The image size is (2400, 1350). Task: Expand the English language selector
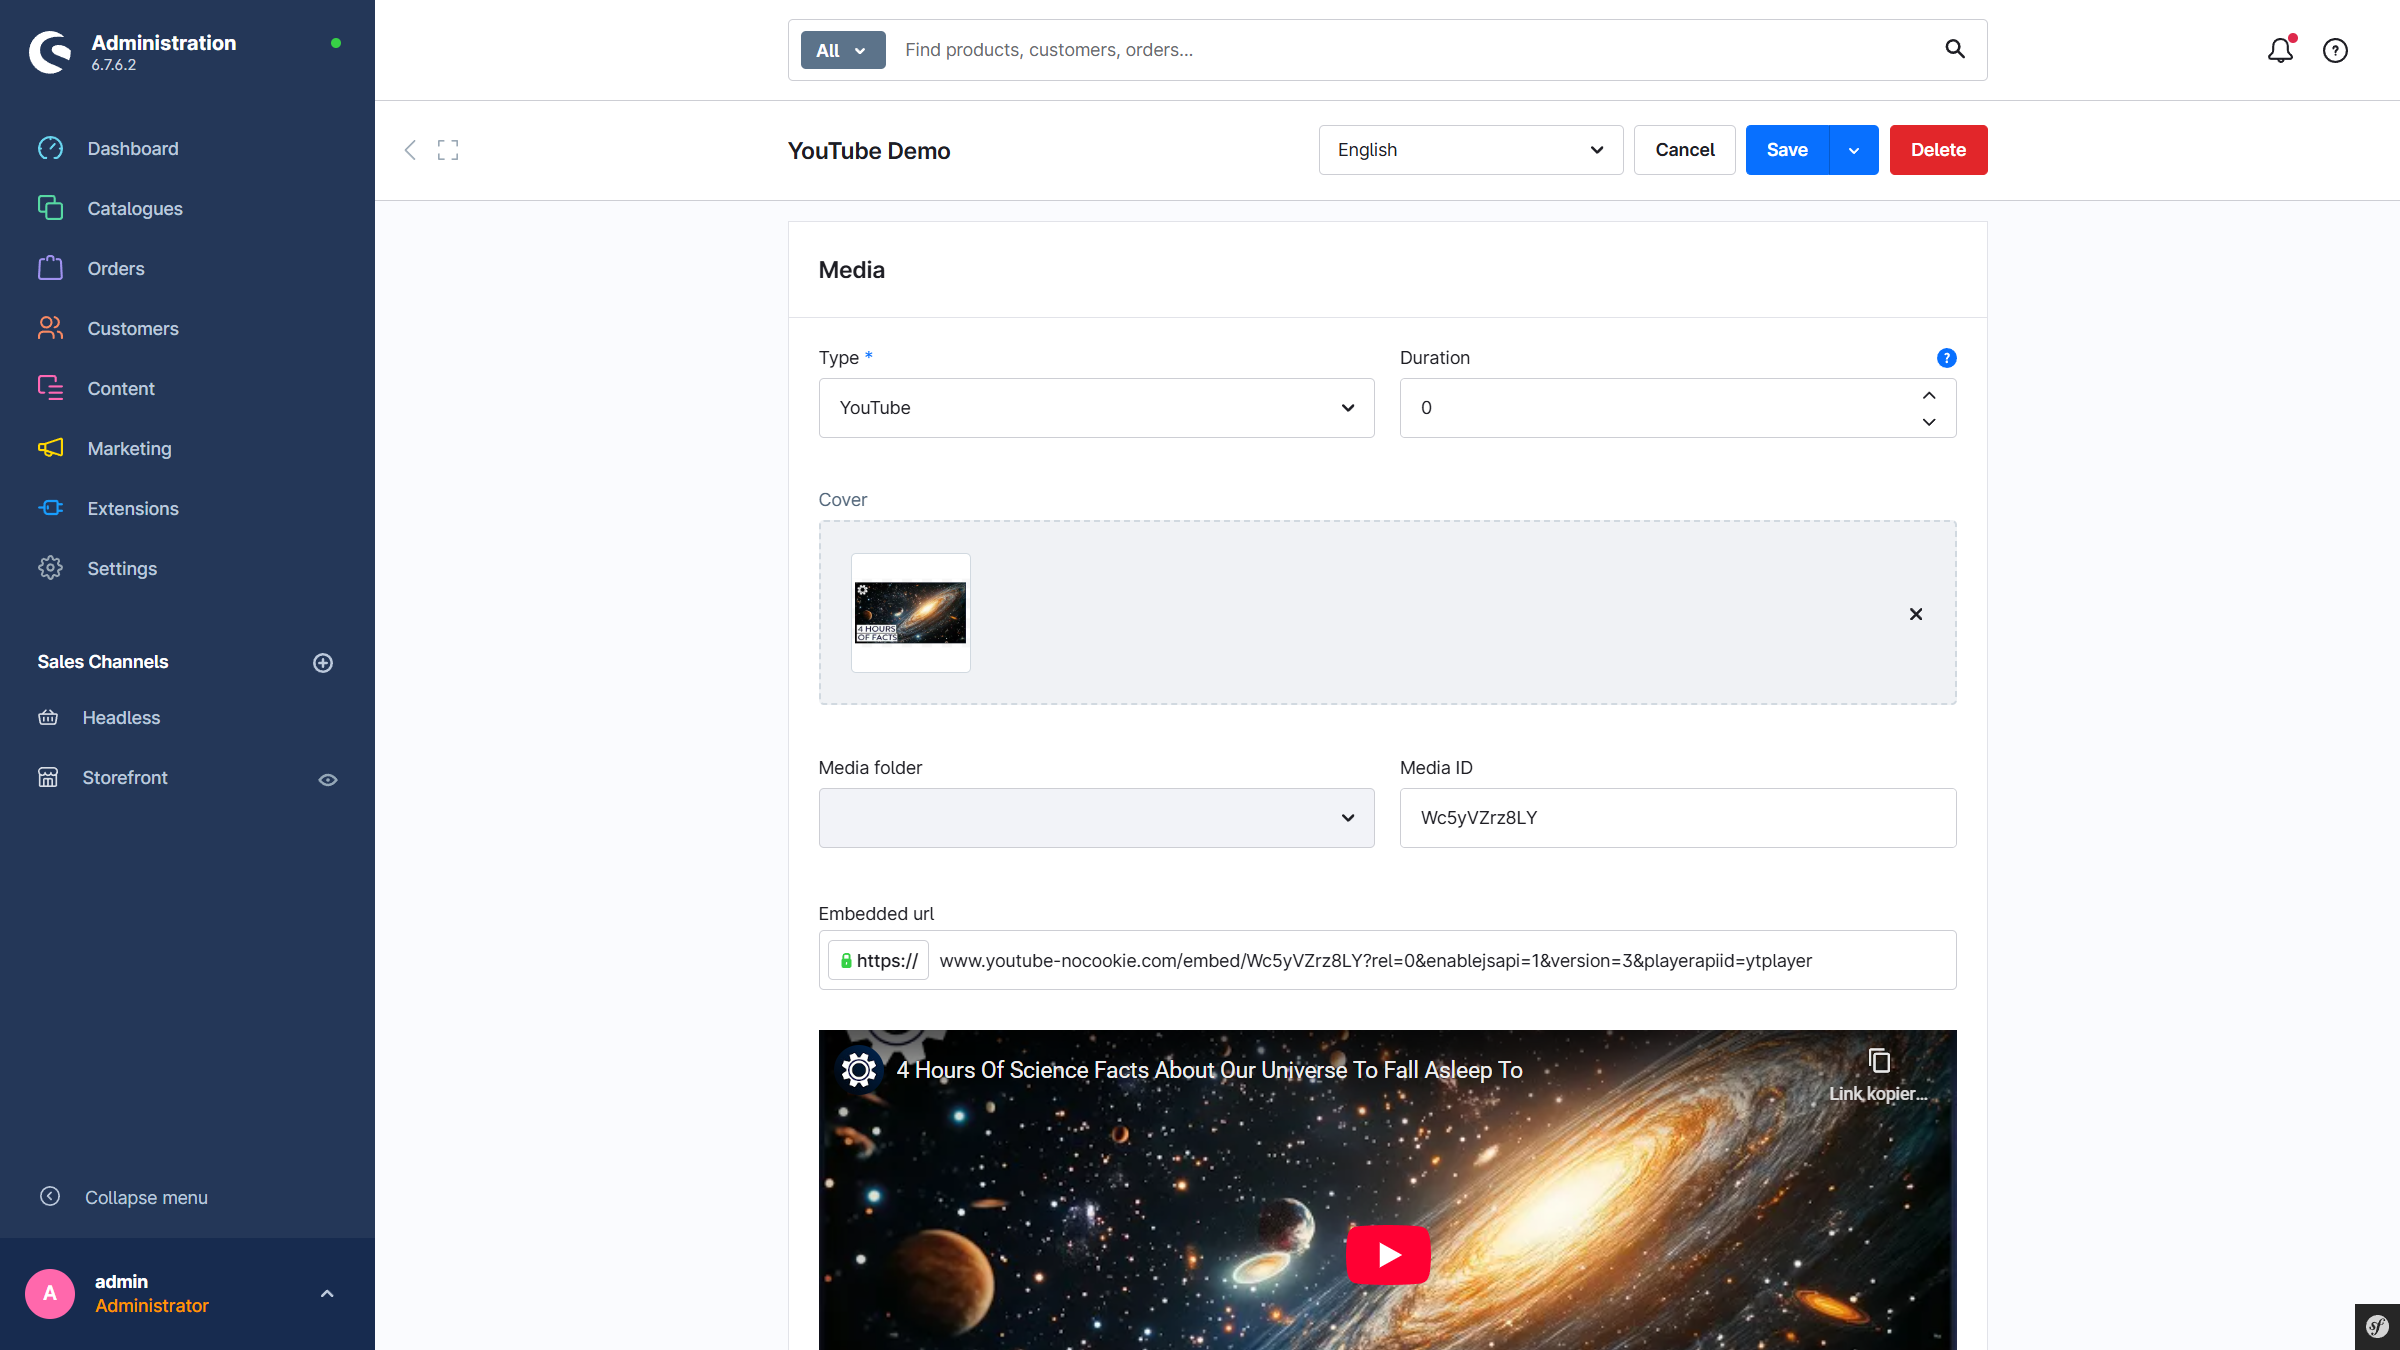pyautogui.click(x=1470, y=150)
